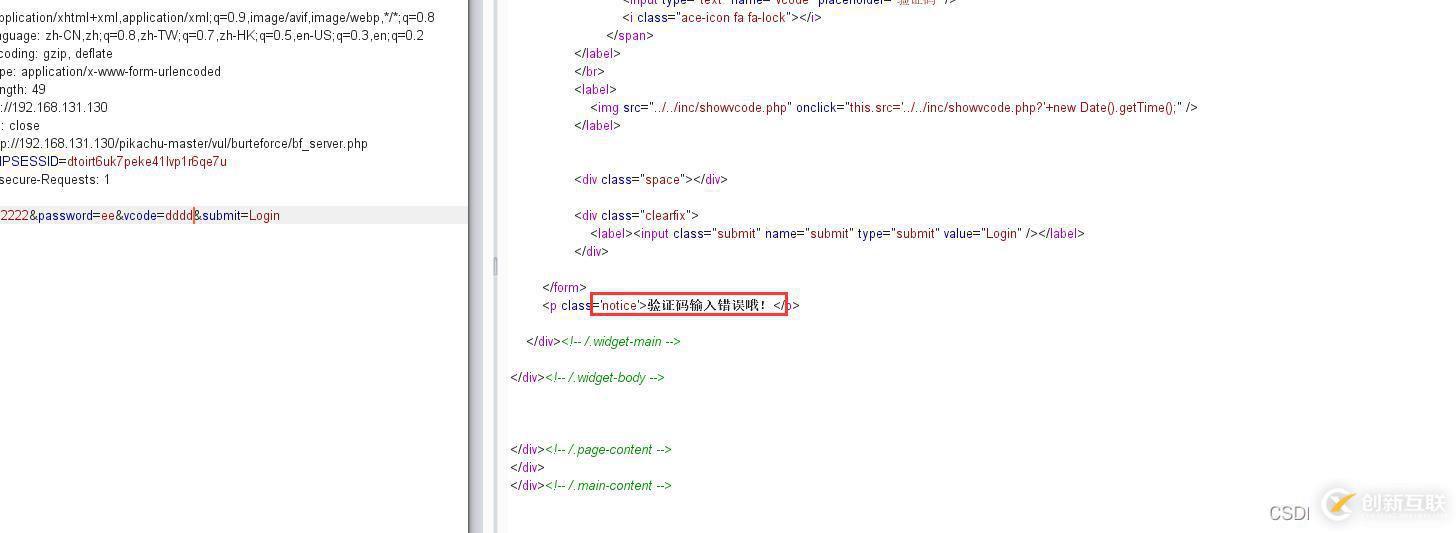The width and height of the screenshot is (1456, 533).
Task: Select the referer URL ending bf_server.php
Action: 184,144
